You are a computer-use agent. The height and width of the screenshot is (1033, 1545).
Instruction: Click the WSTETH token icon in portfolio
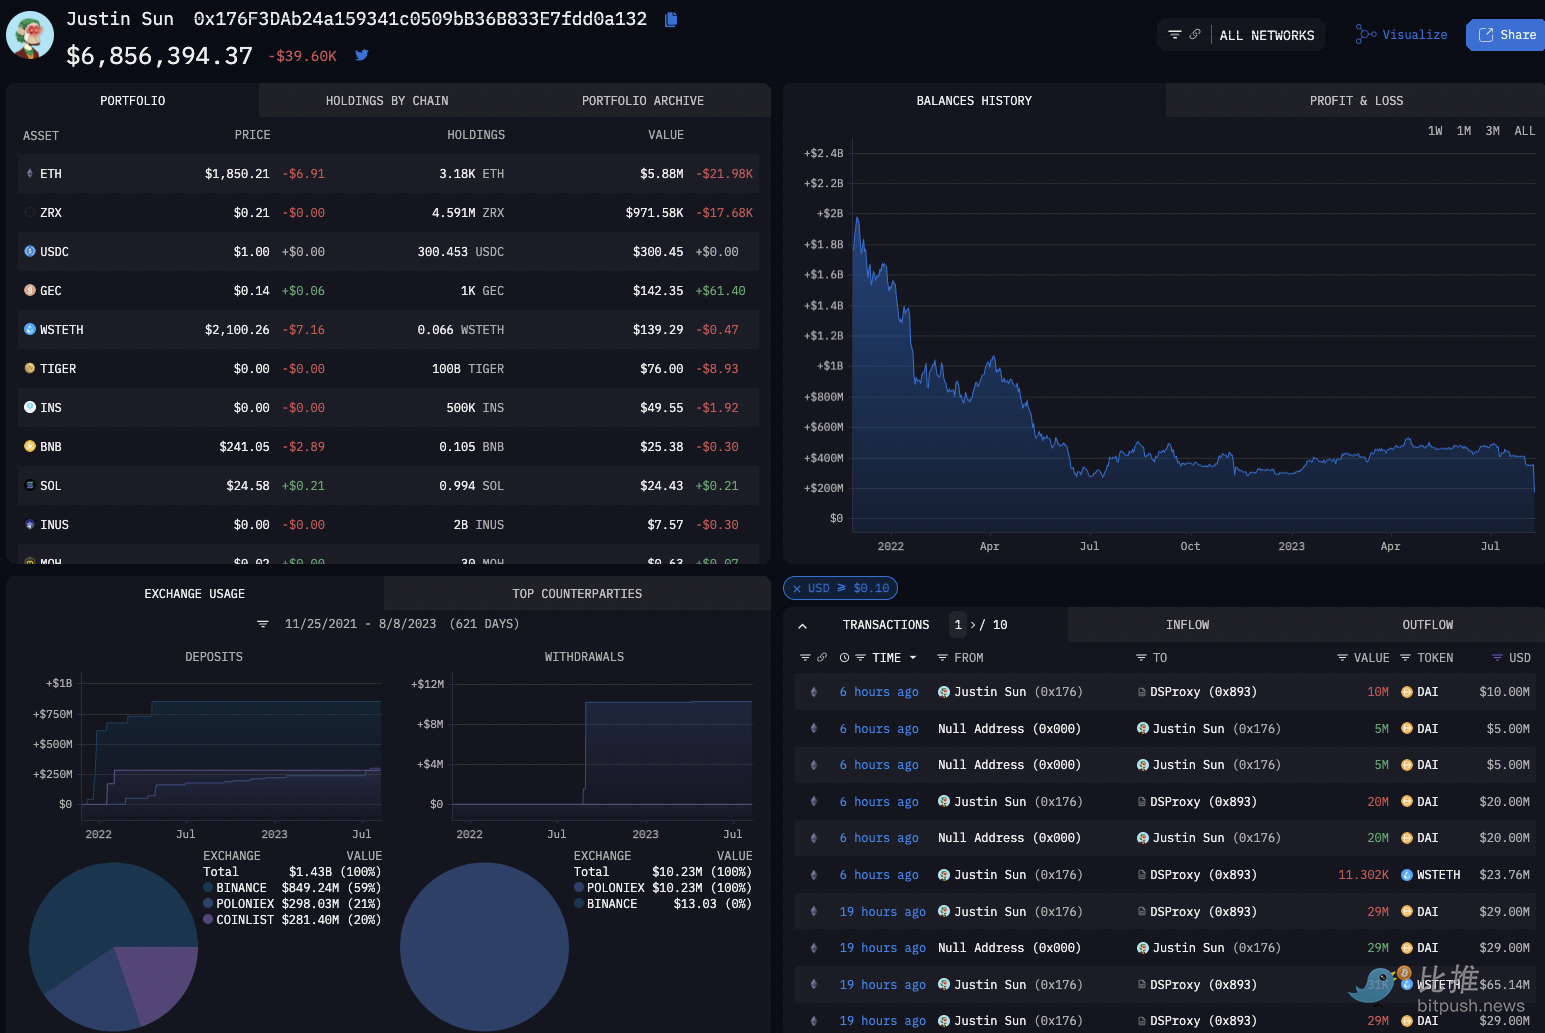tap(30, 330)
